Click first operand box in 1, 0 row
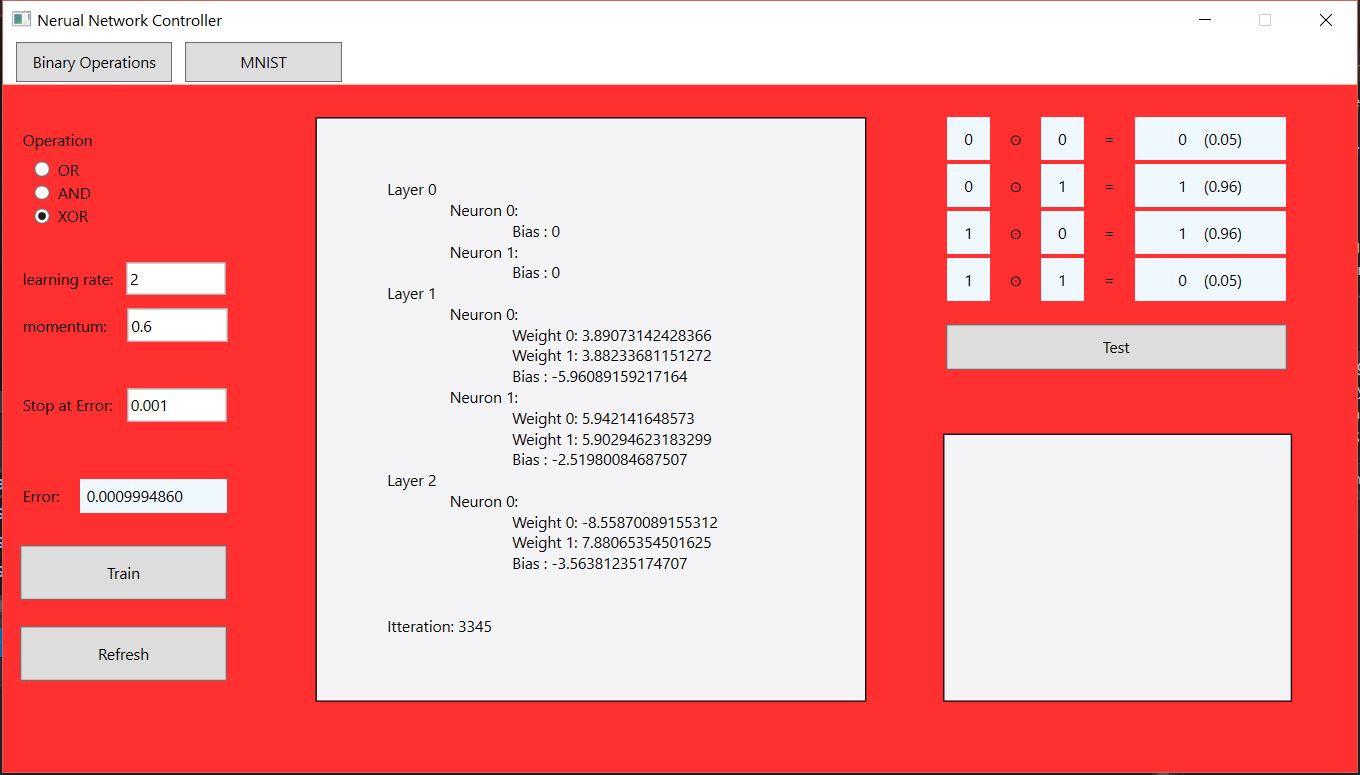Viewport: 1360px width, 775px height. click(x=968, y=233)
